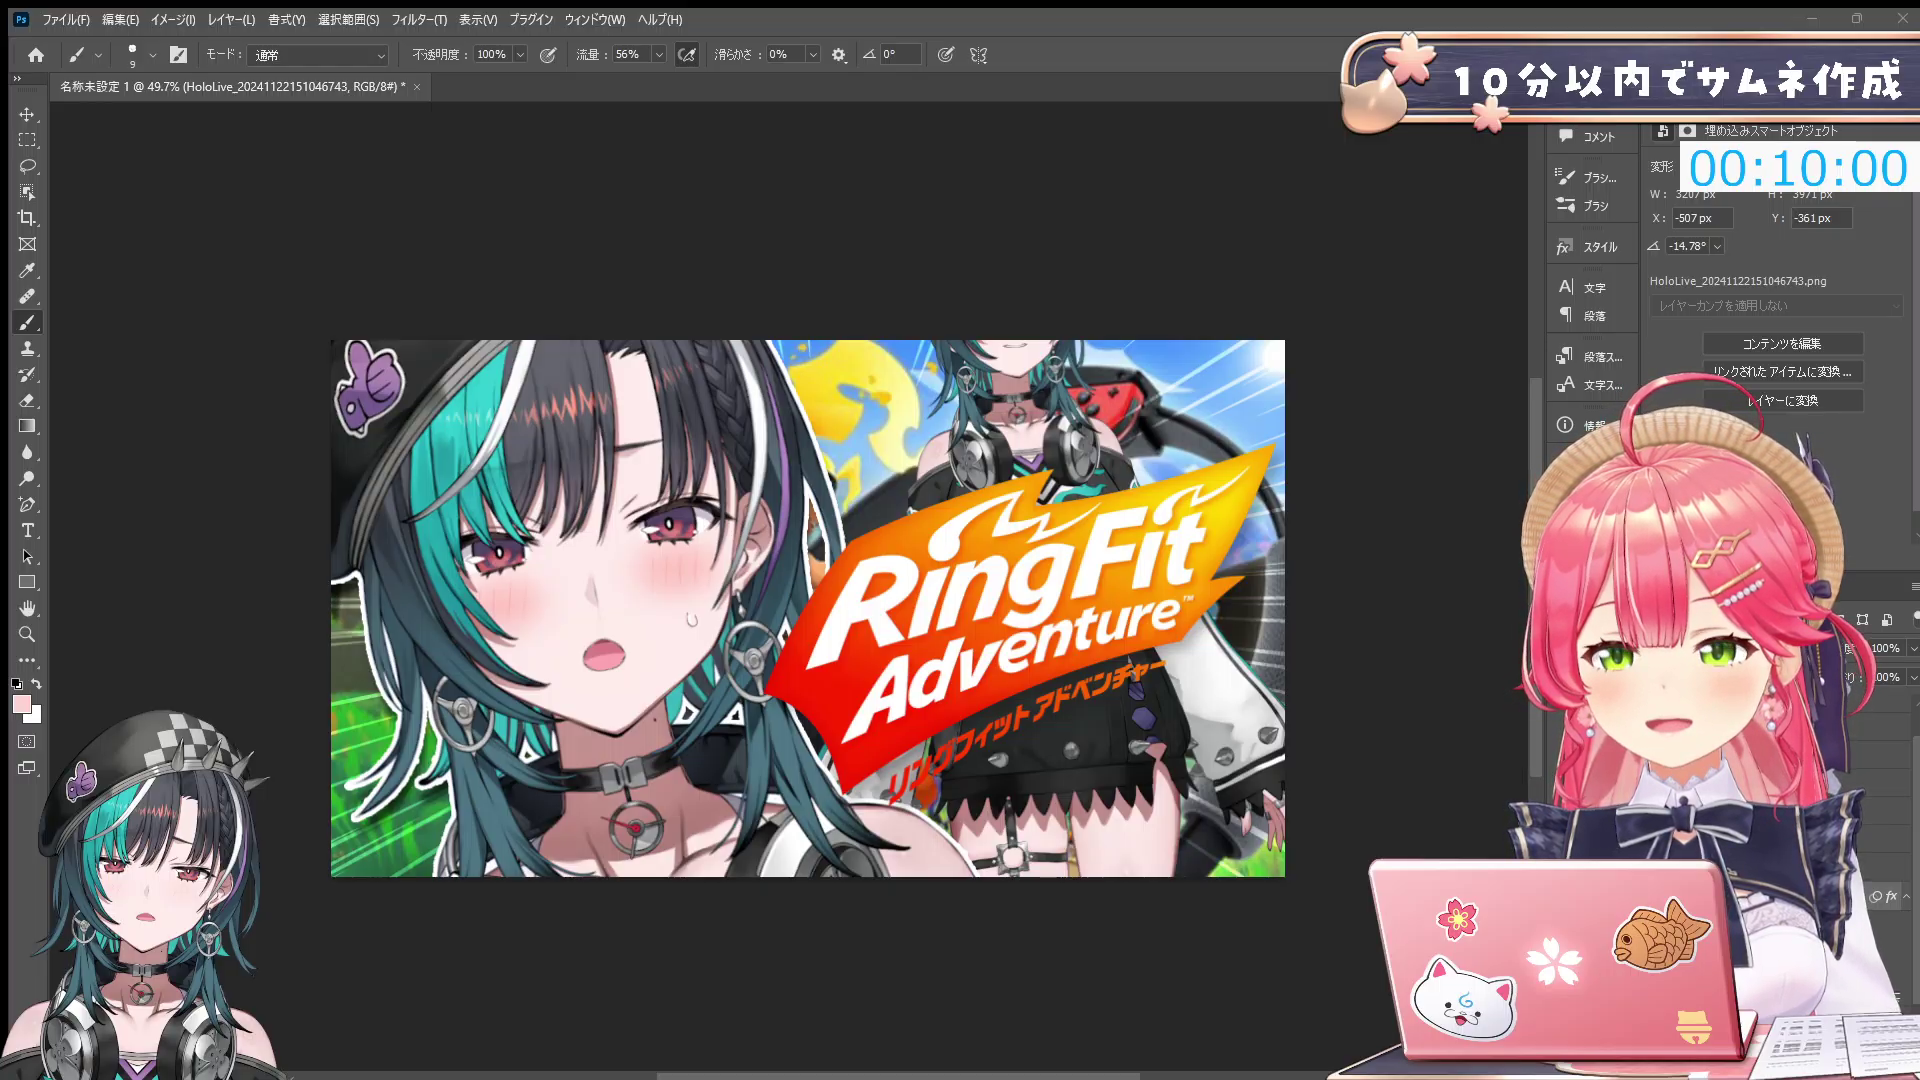Select the Spot Healing Brush tool
1920x1080 pixels.
coord(27,296)
